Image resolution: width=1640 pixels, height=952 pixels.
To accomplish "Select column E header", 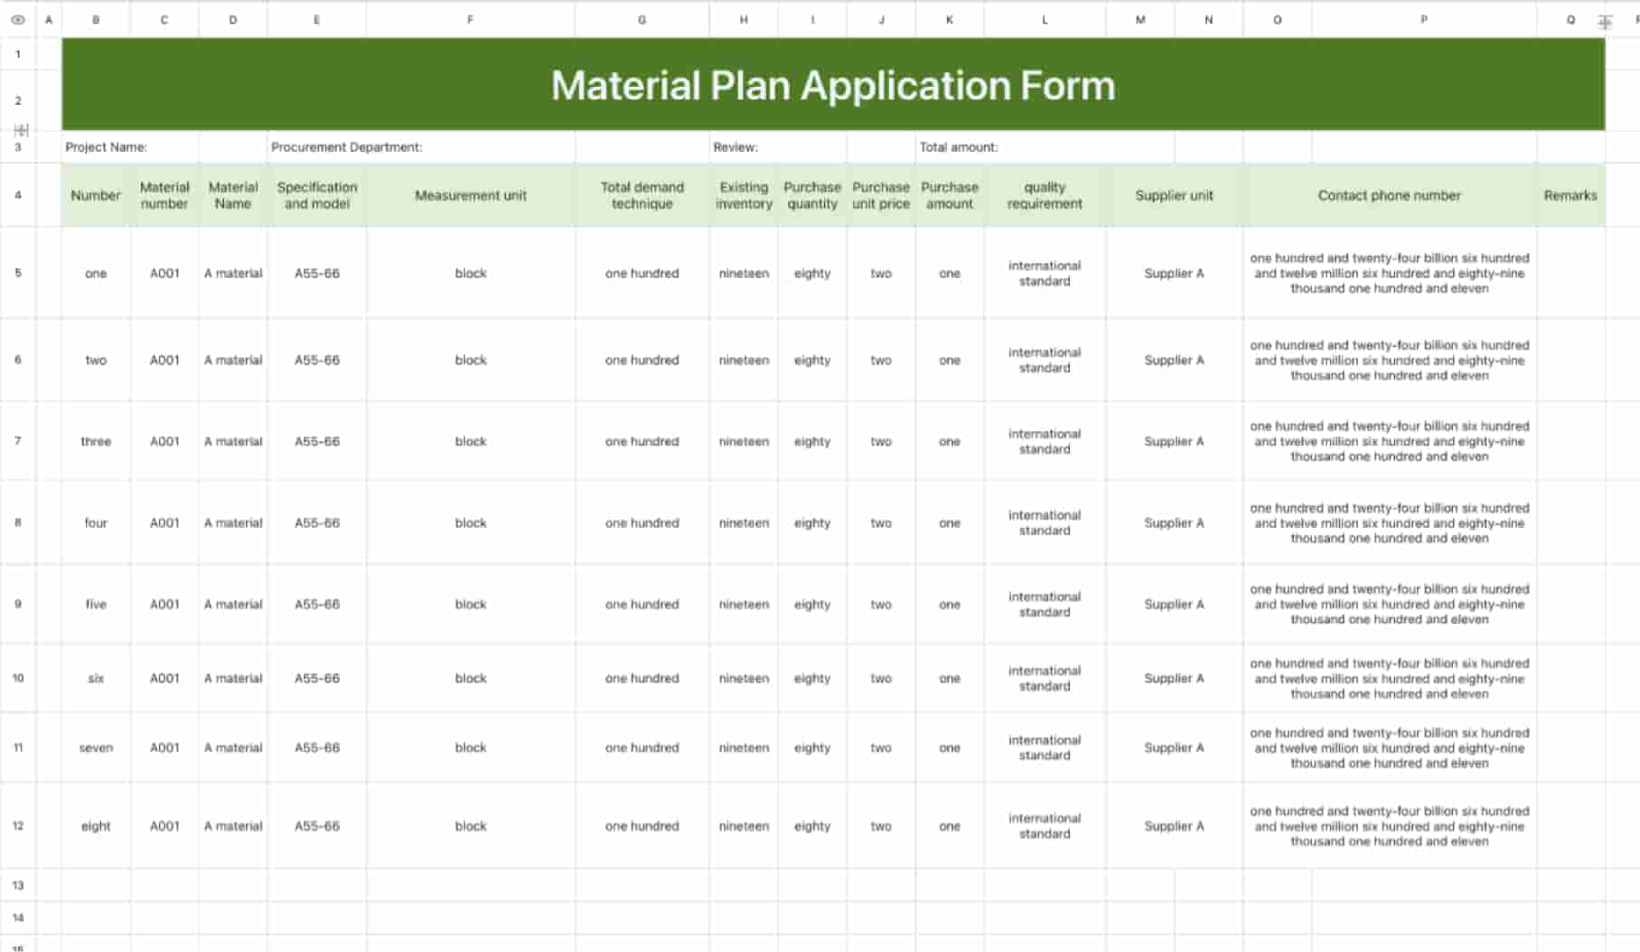I will coord(317,20).
